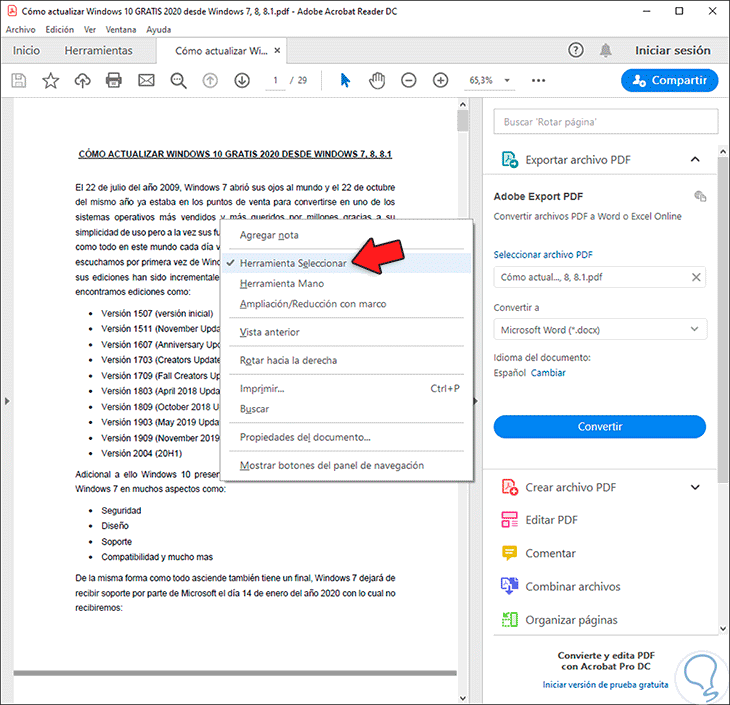Switch to the Herramientas tab
This screenshot has height=705, width=730.
point(98,50)
